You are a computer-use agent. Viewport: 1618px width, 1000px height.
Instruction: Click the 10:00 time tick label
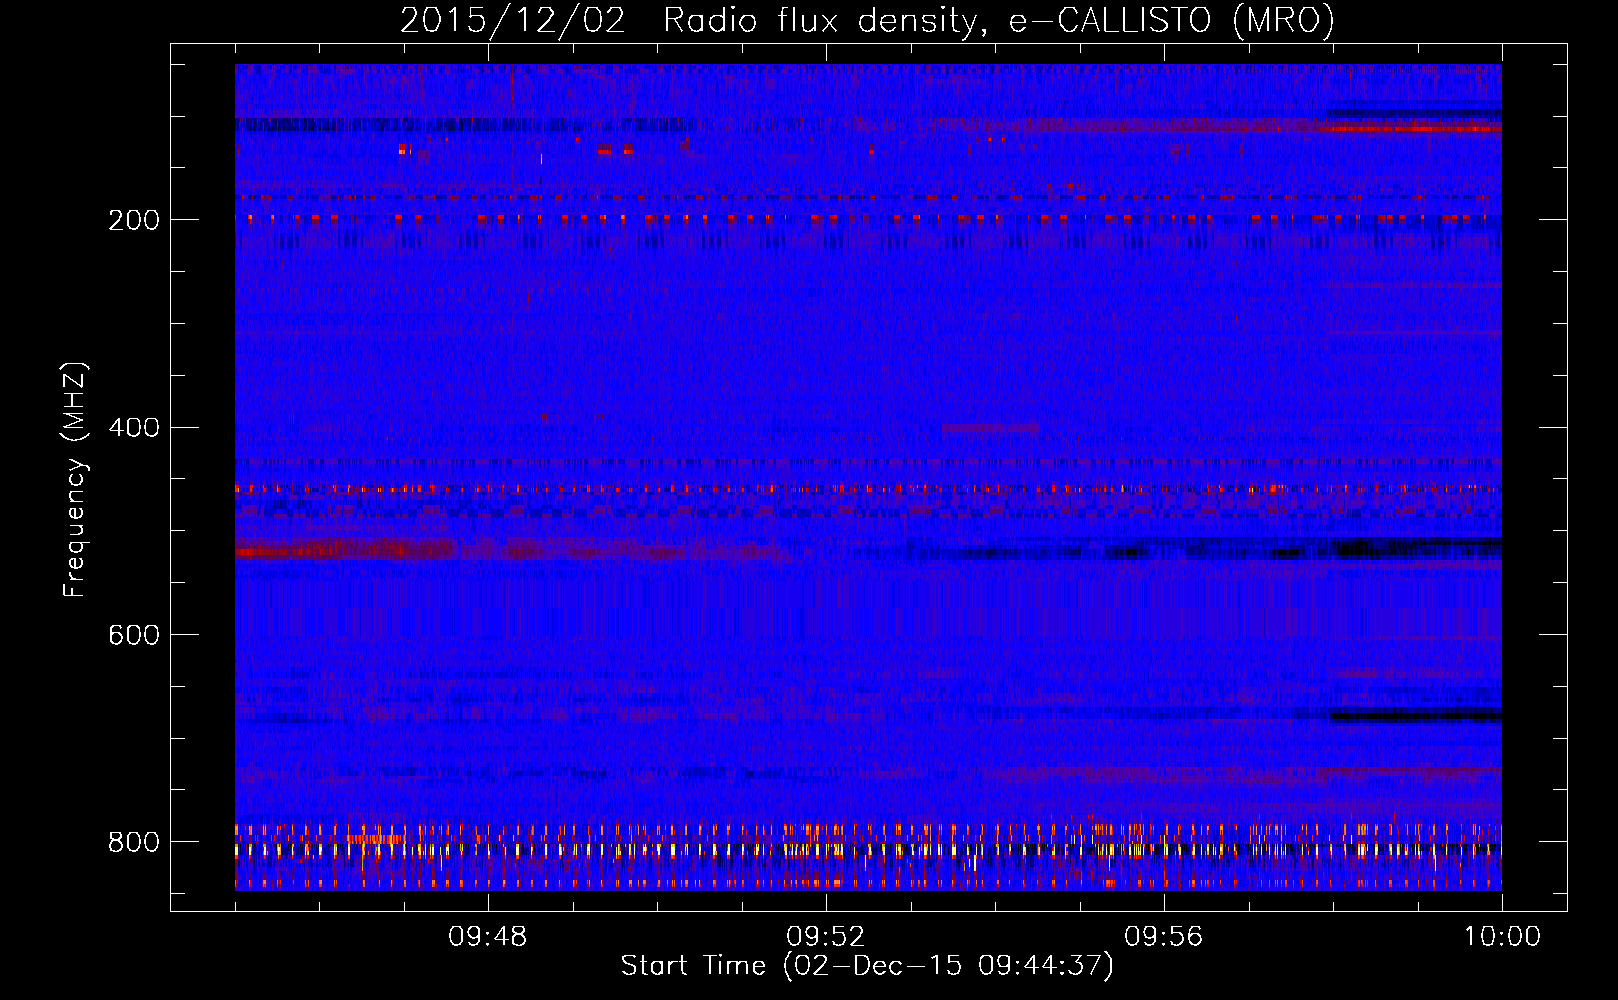coord(1502,937)
